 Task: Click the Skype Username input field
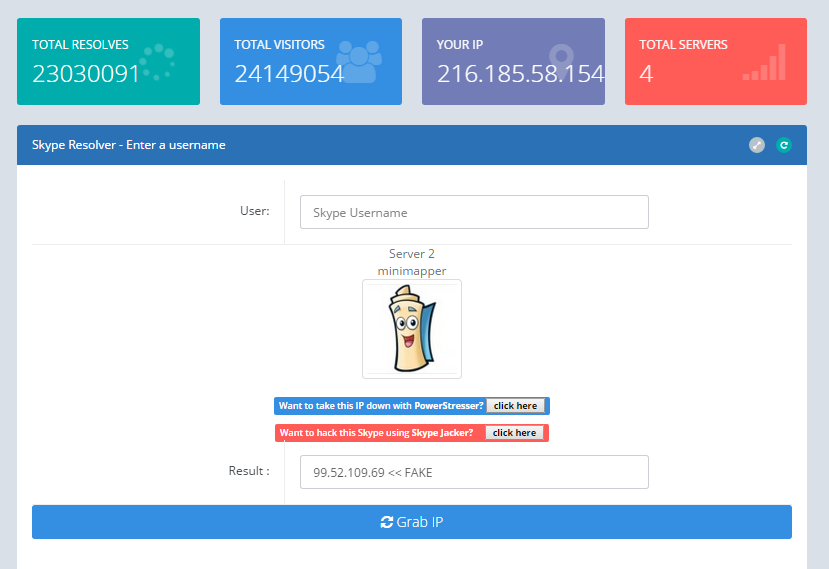[x=474, y=212]
